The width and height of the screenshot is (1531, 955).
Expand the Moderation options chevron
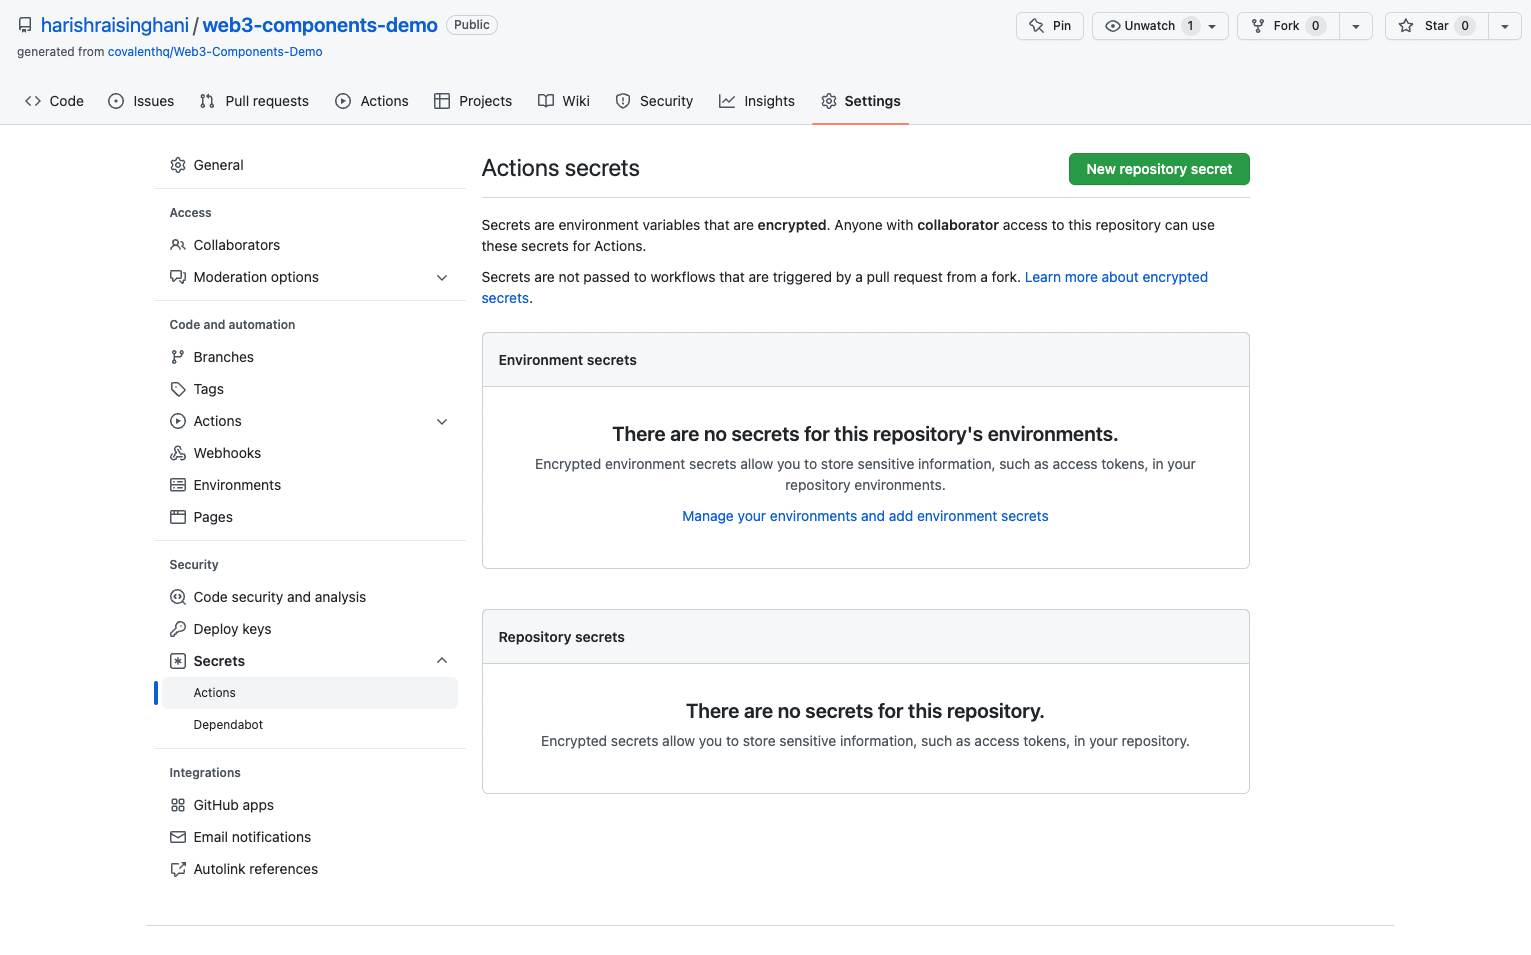coord(442,278)
